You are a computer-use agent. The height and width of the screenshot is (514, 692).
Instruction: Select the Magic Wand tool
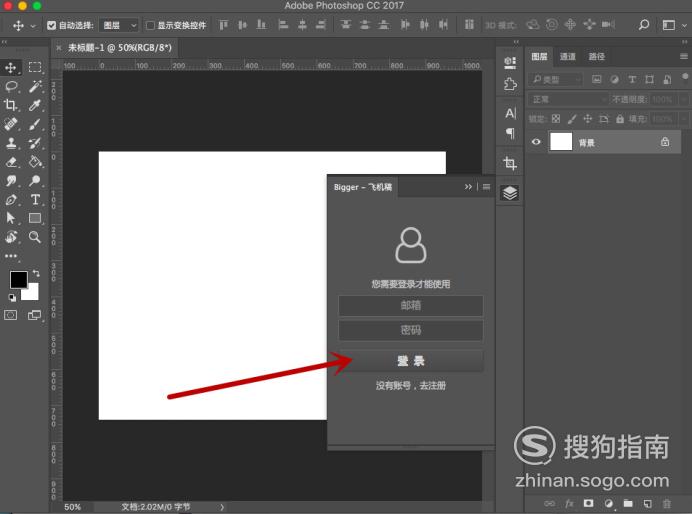coord(35,86)
